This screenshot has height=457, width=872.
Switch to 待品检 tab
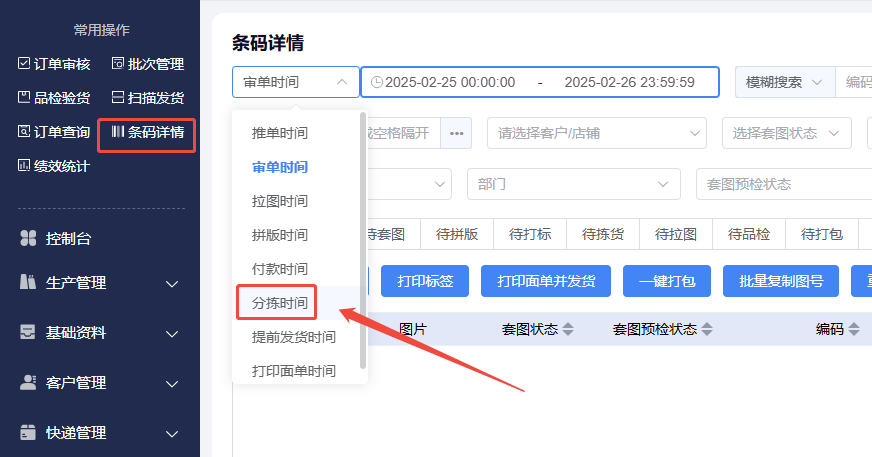[749, 234]
